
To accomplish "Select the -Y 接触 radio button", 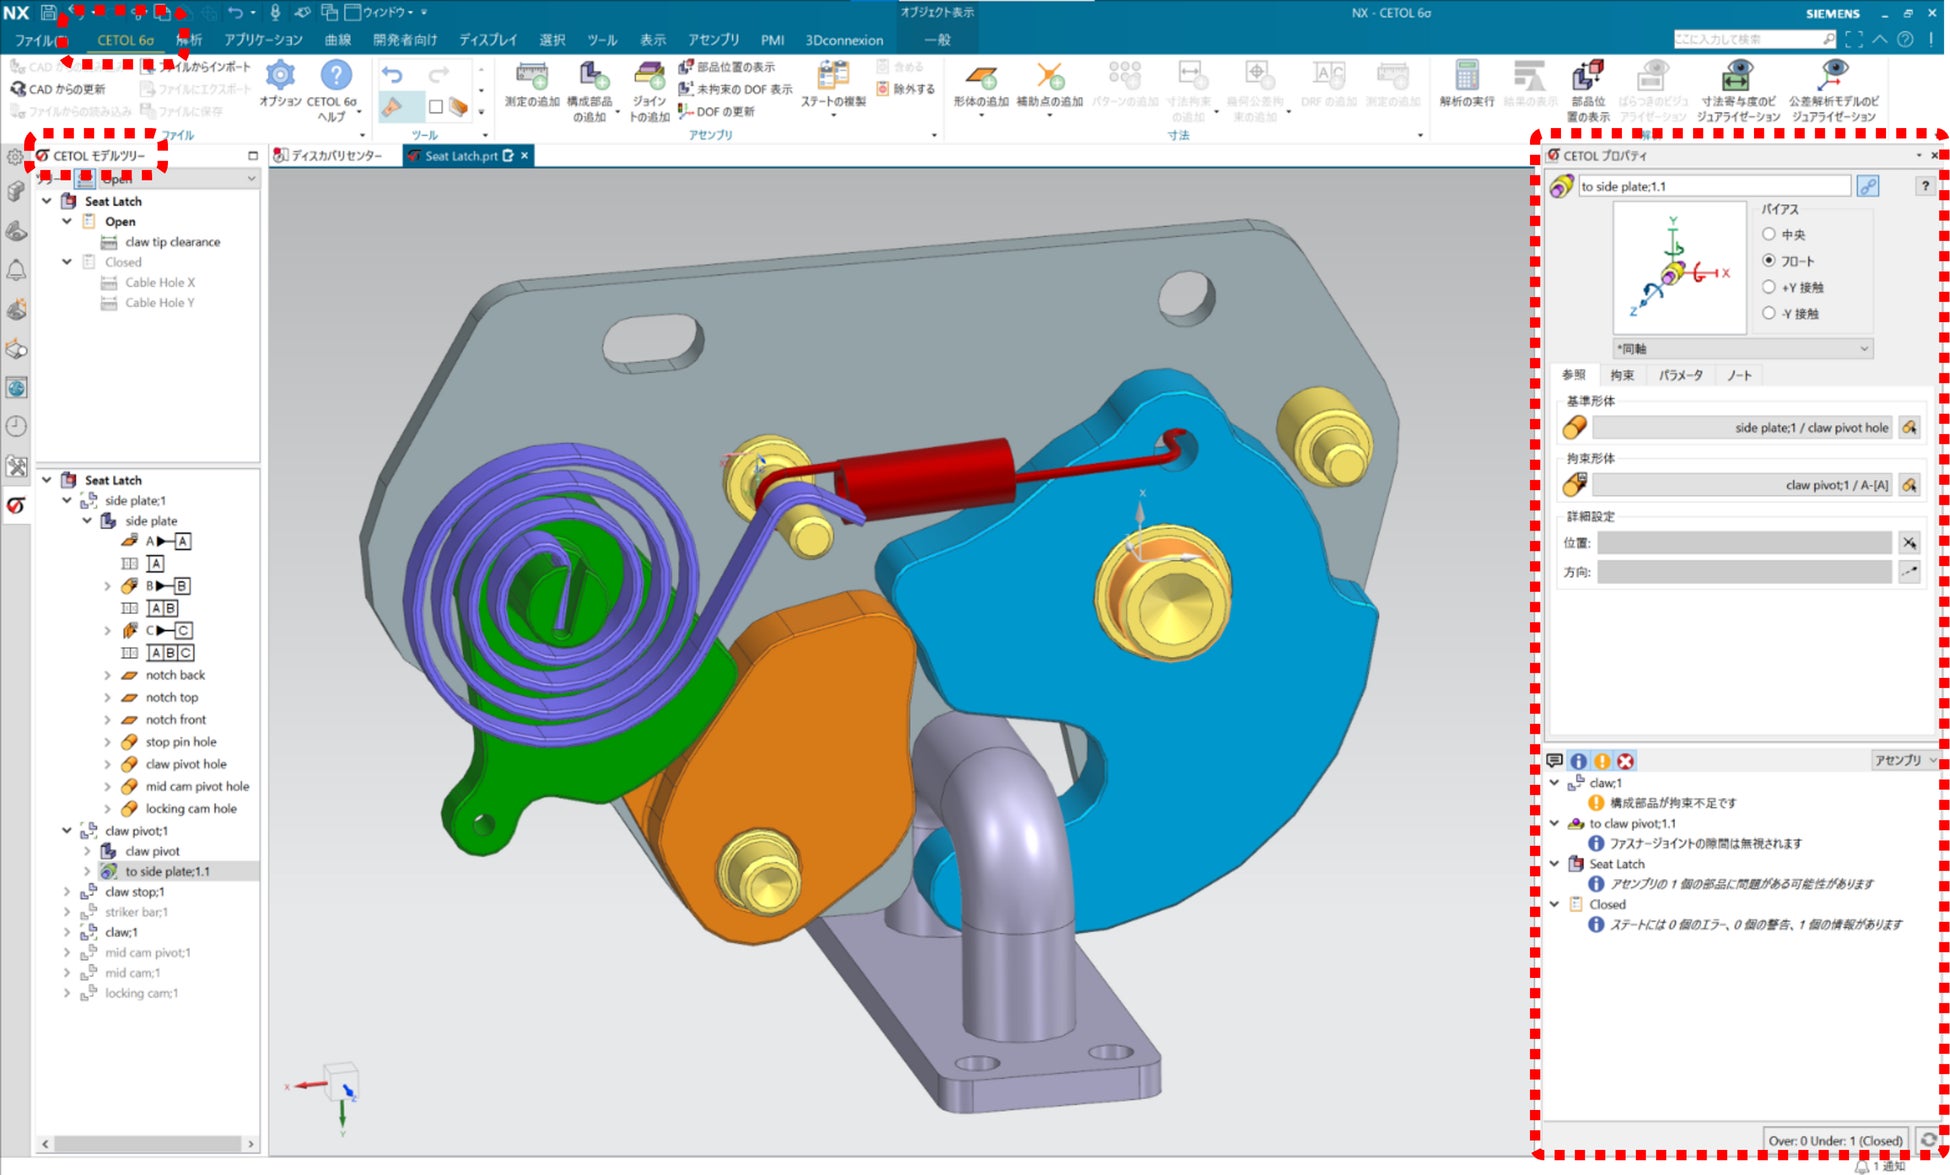I will click(1769, 313).
